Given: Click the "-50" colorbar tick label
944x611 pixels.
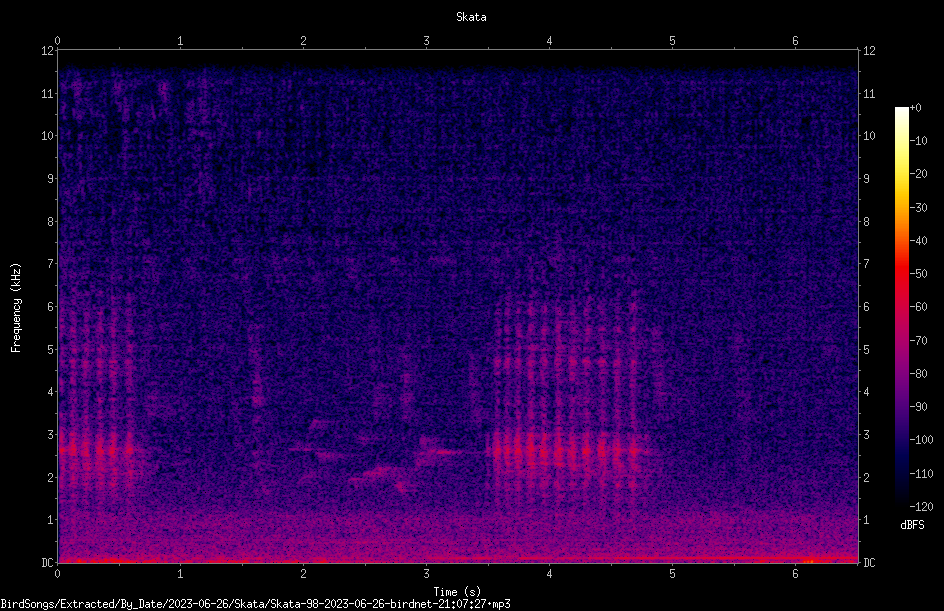Looking at the screenshot, I should point(918,274).
